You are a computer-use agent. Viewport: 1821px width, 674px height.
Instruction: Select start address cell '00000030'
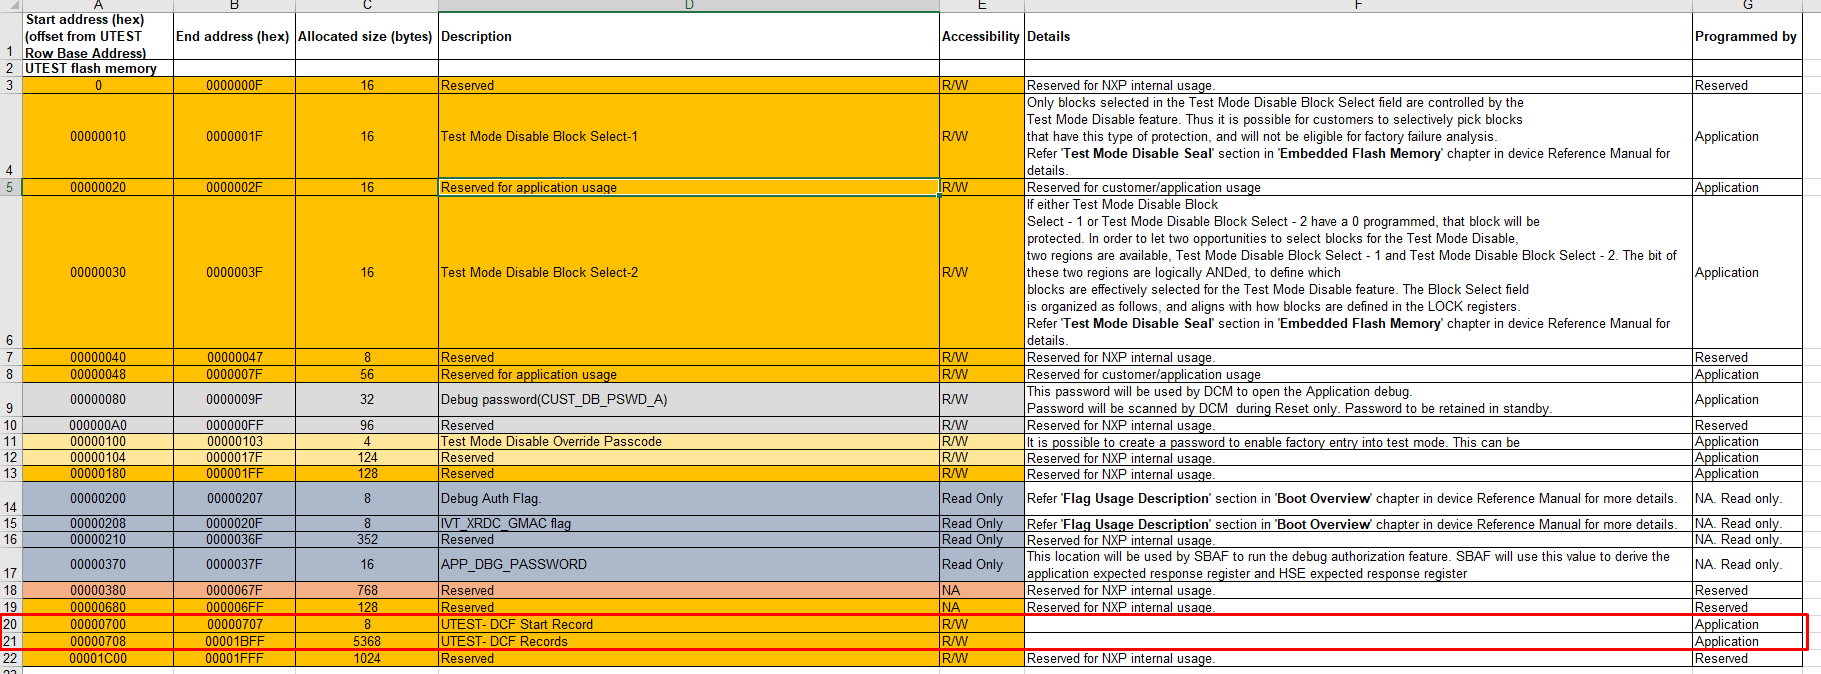98,272
